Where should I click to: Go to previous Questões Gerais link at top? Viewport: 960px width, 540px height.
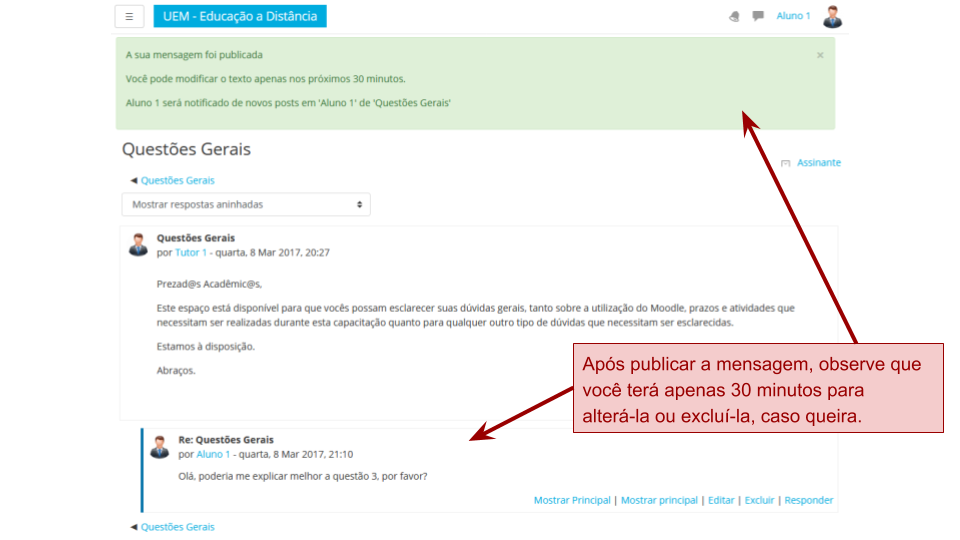(177, 181)
